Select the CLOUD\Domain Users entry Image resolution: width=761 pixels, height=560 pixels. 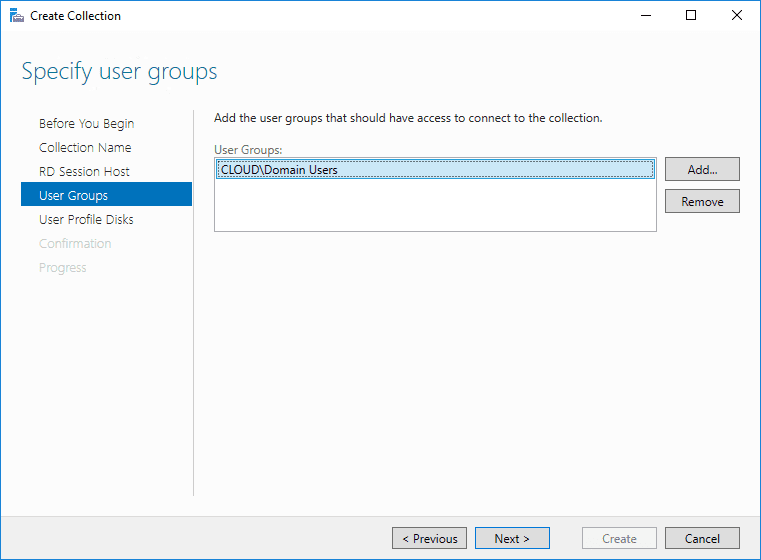coord(435,169)
